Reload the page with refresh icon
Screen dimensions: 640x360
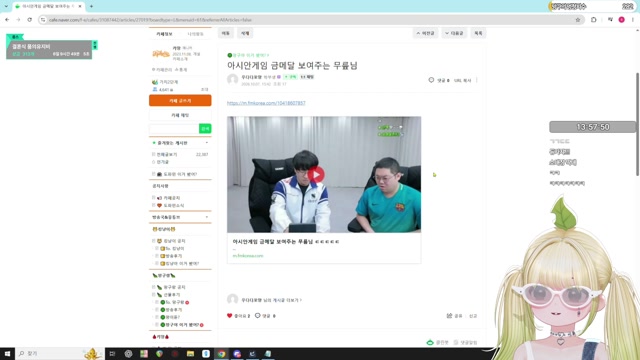[x=29, y=20]
